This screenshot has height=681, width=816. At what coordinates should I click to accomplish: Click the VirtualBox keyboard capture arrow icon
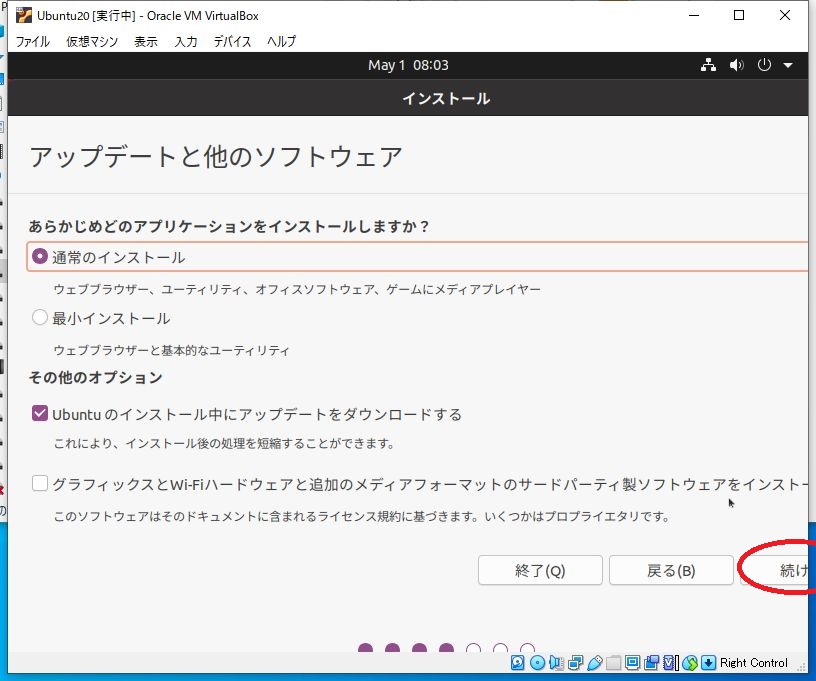708,663
